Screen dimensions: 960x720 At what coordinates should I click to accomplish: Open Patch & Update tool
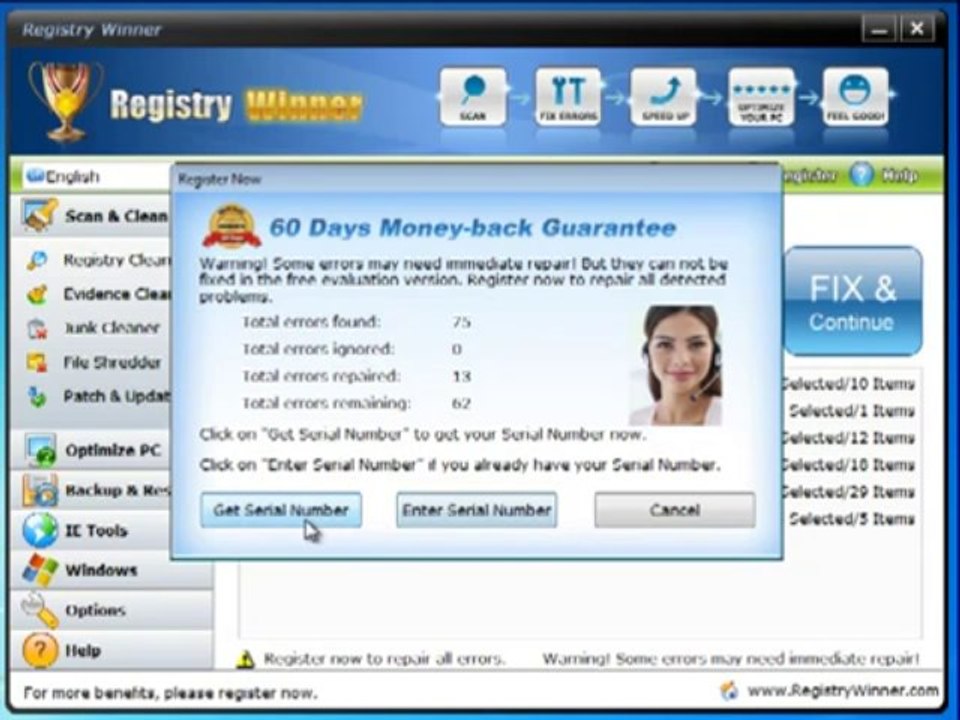click(x=117, y=396)
